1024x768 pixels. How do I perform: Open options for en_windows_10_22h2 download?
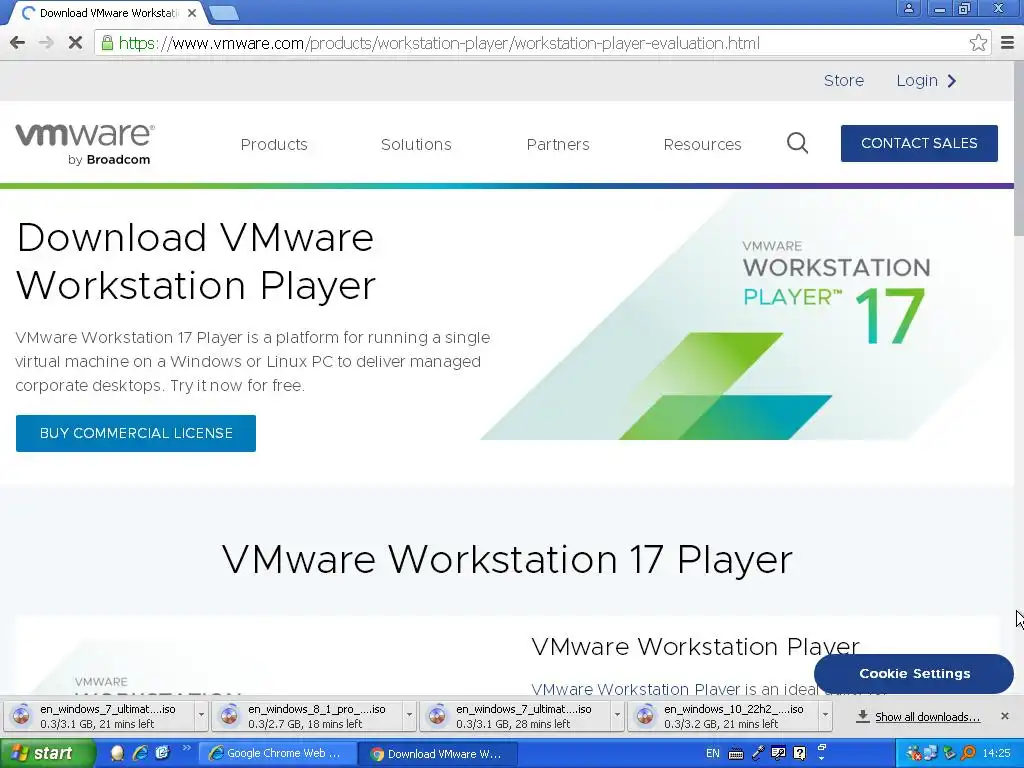click(x=825, y=716)
